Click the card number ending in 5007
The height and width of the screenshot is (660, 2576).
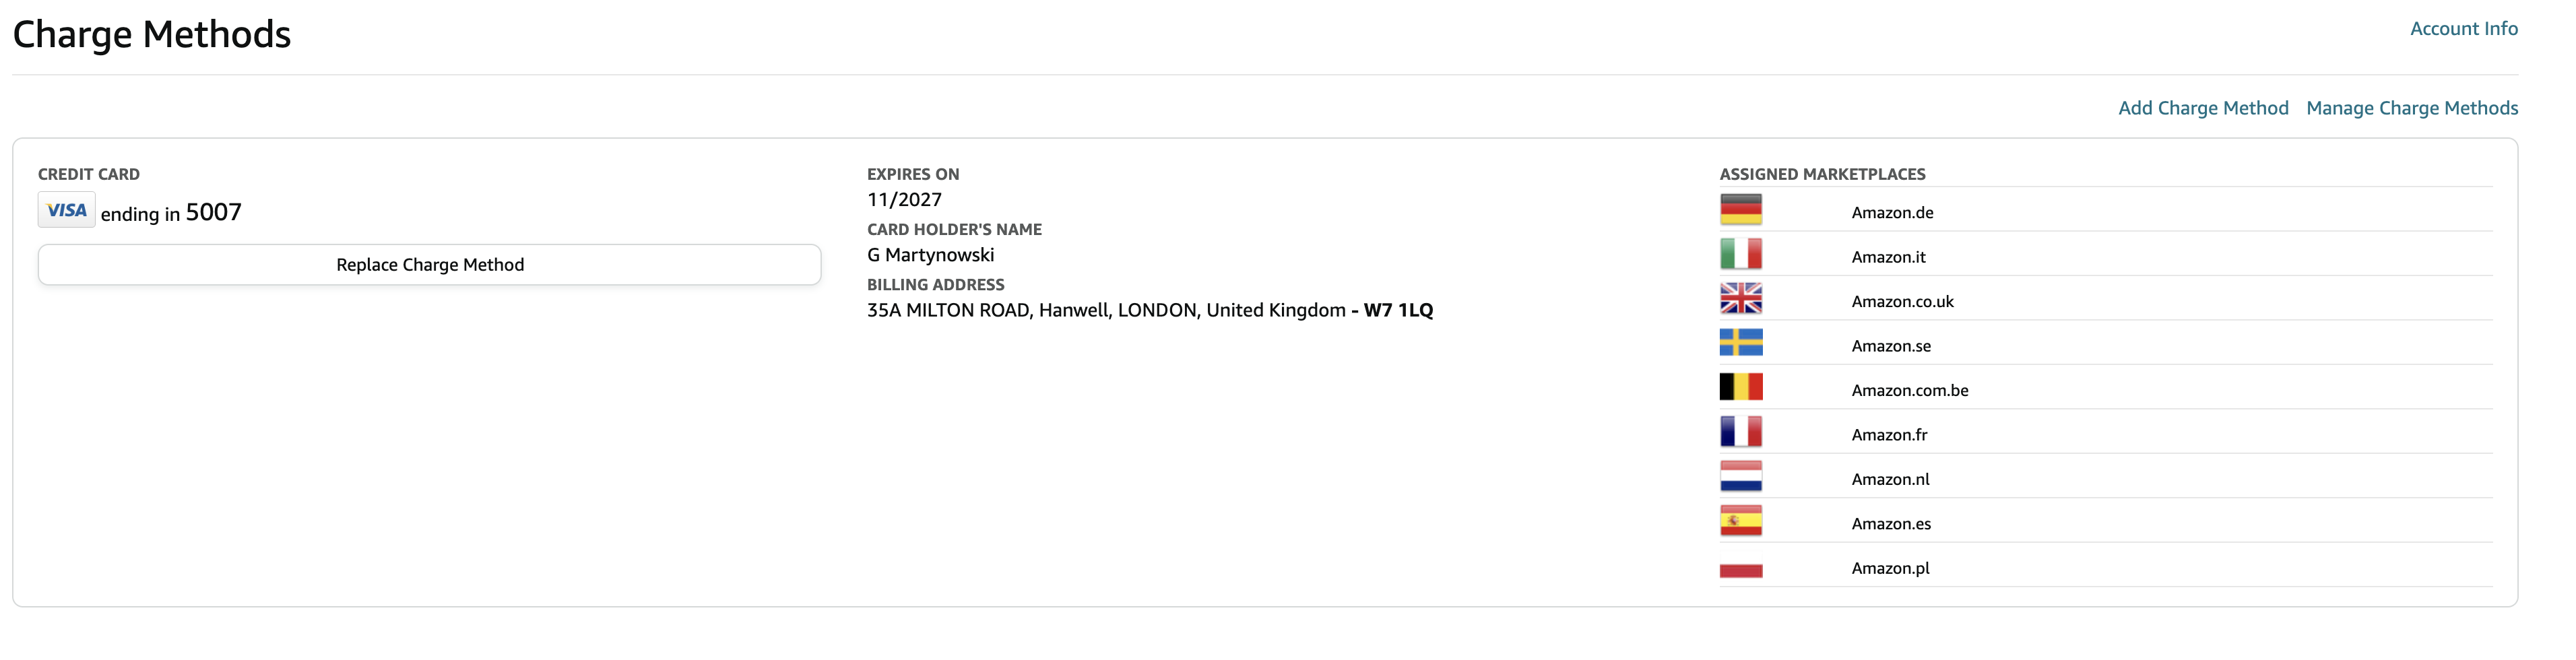click(171, 213)
